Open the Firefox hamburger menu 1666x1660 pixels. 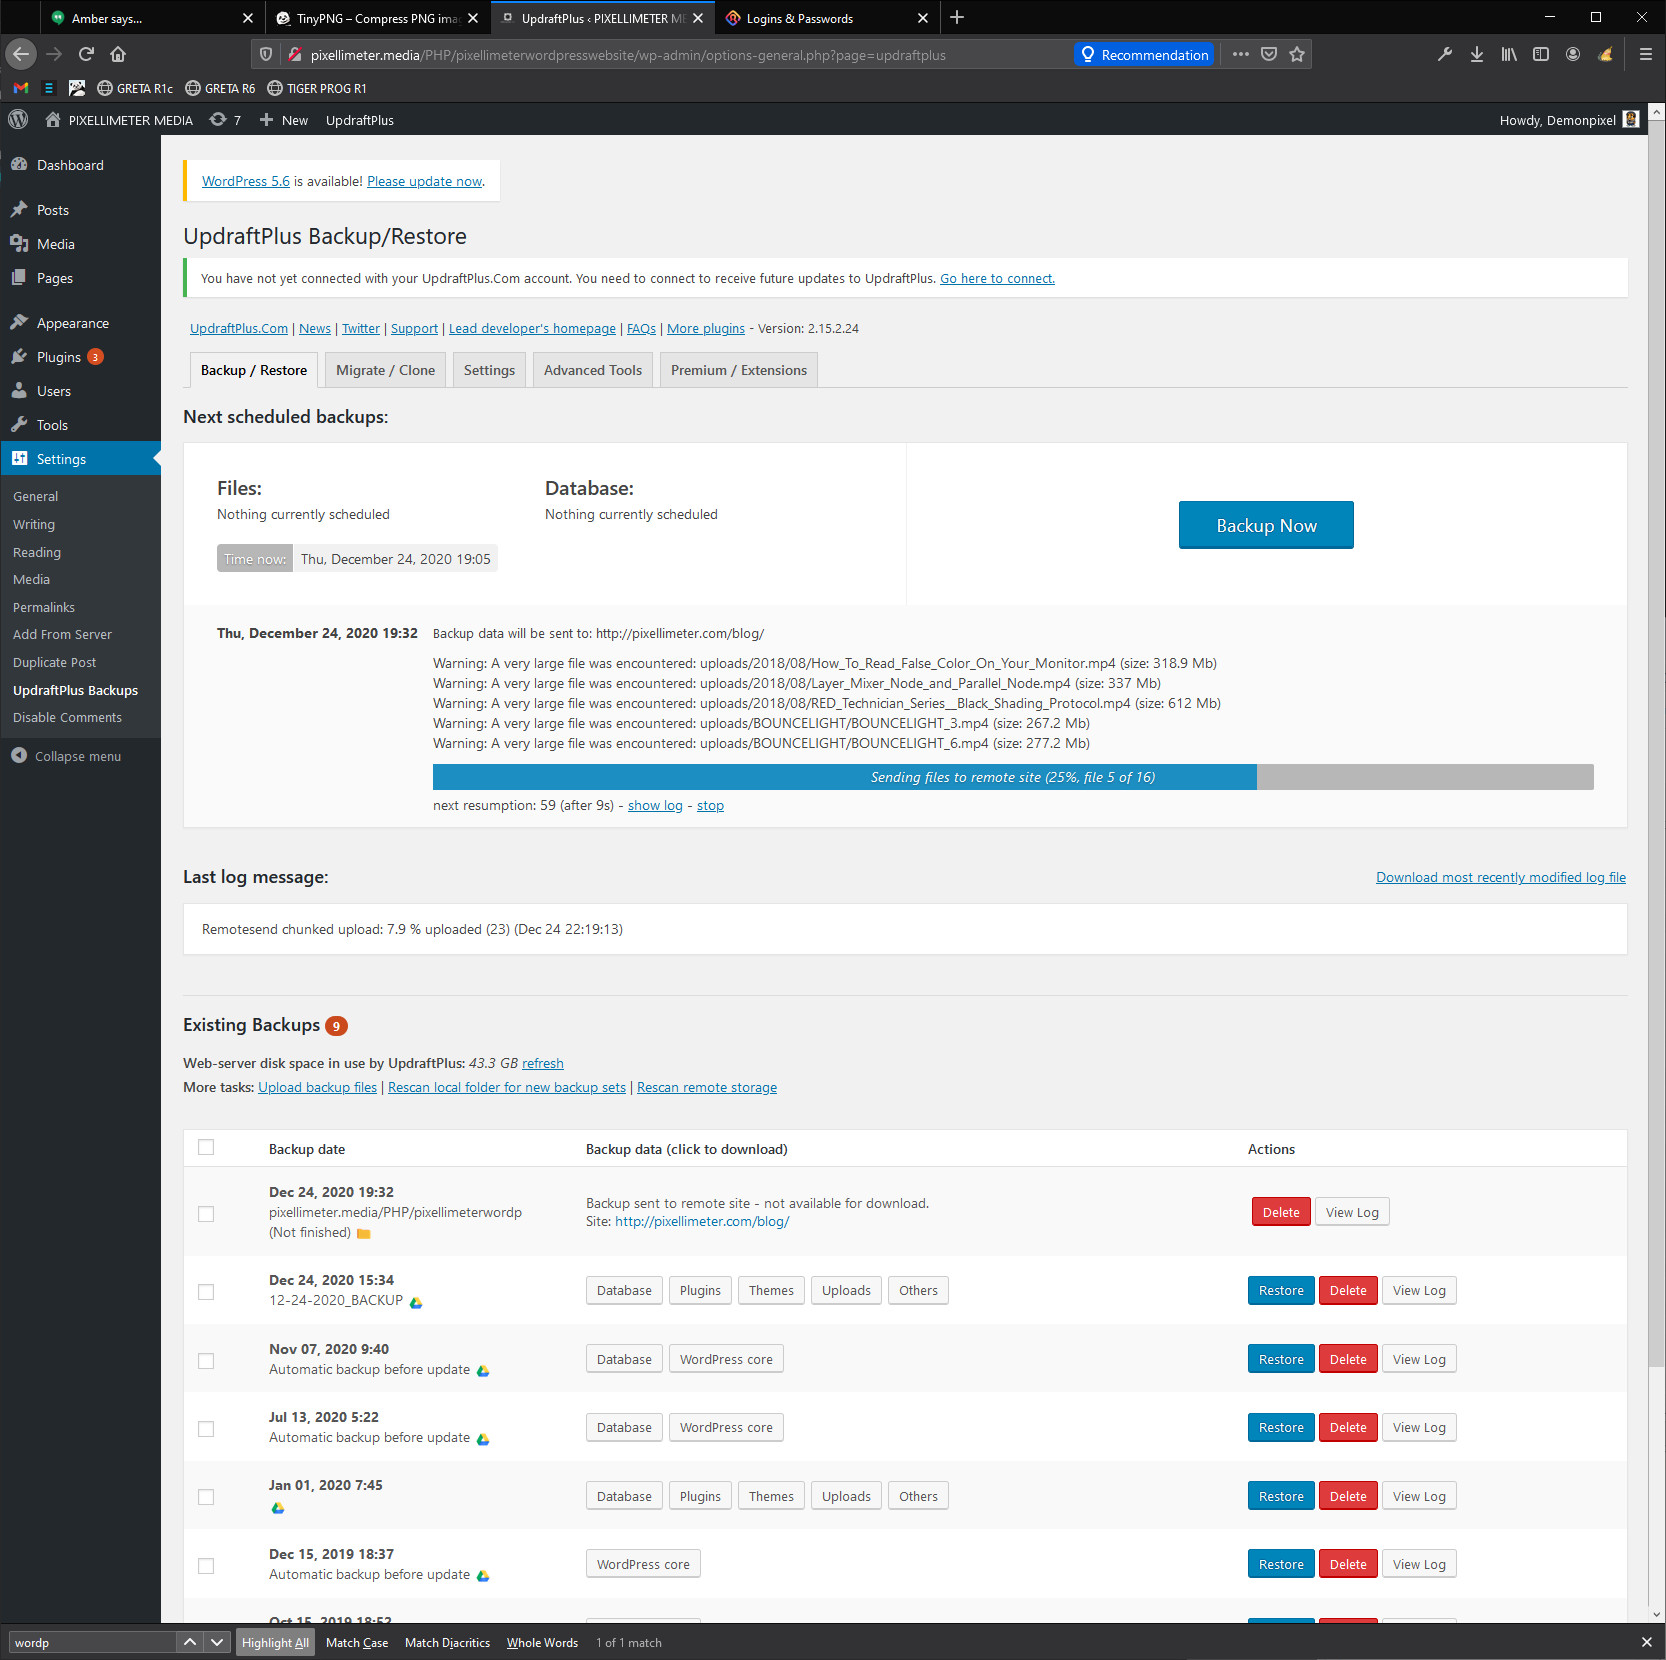click(x=1645, y=54)
